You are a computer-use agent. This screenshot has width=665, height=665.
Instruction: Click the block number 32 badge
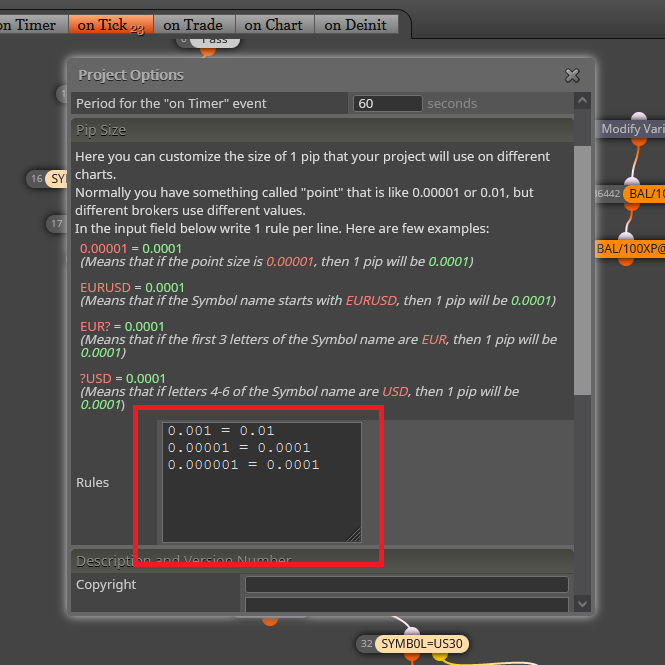366,644
